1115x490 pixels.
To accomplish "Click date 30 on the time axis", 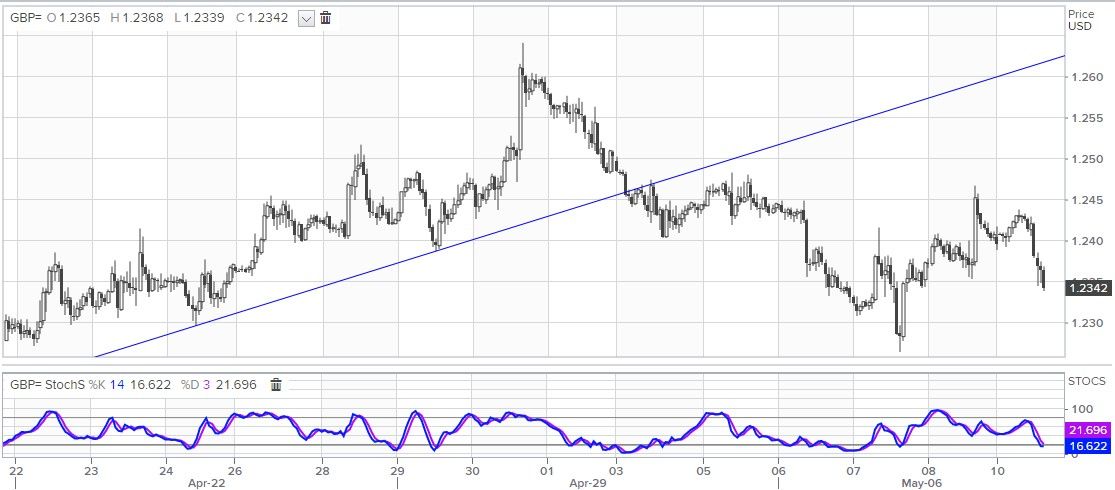I will click(473, 470).
